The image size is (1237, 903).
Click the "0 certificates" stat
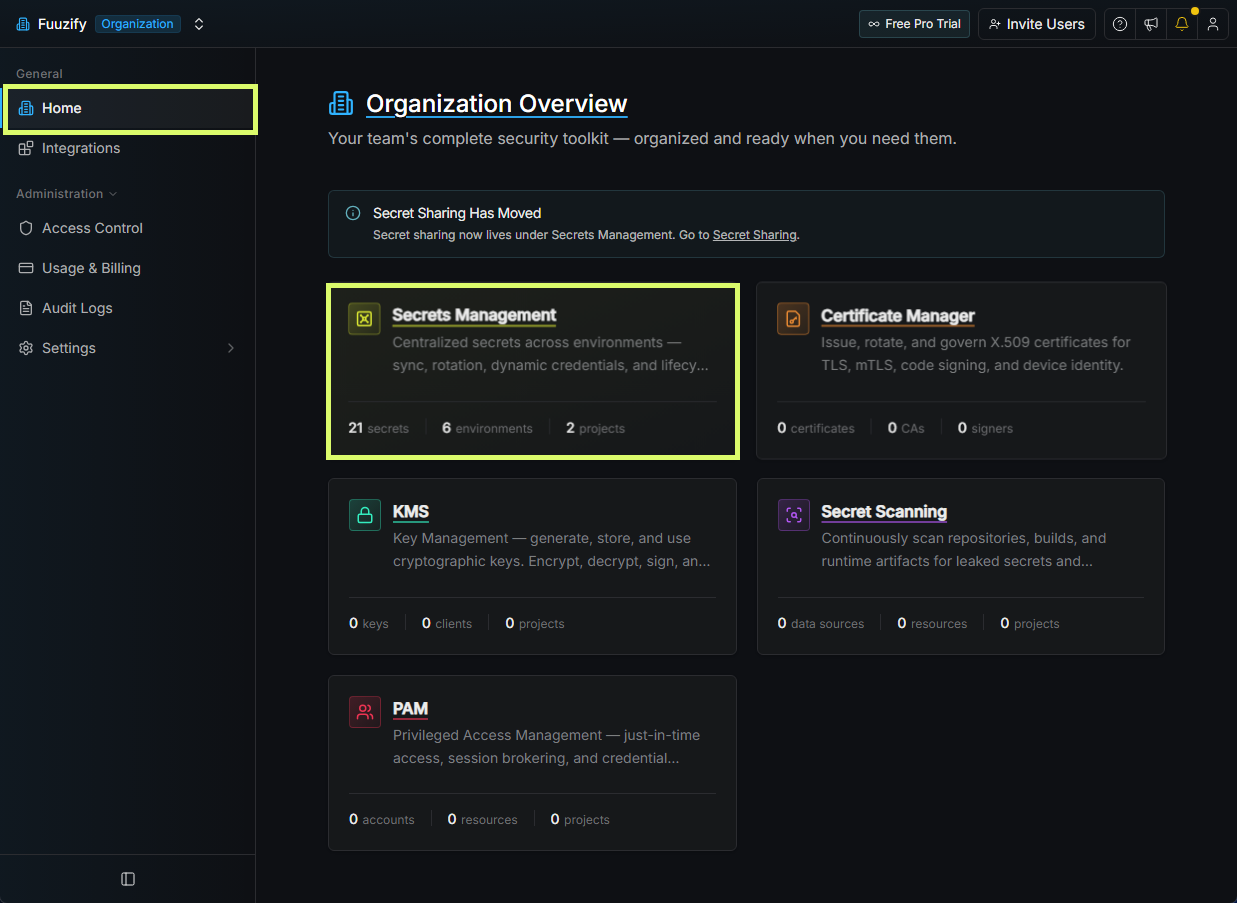pyautogui.click(x=816, y=428)
